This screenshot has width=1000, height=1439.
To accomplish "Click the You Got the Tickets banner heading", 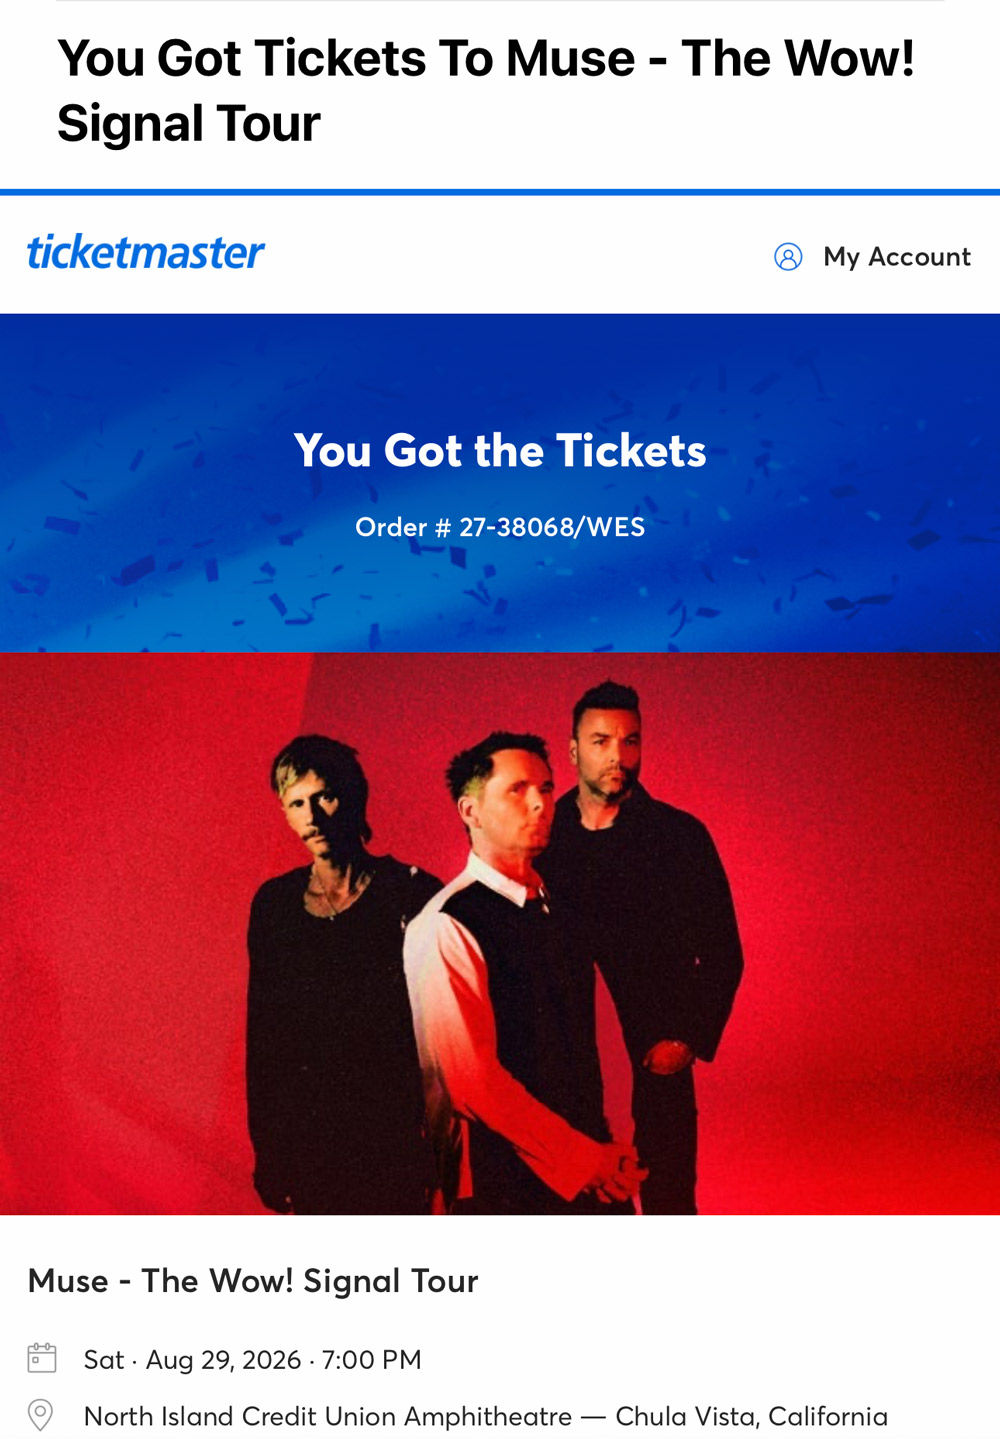I will coord(500,451).
